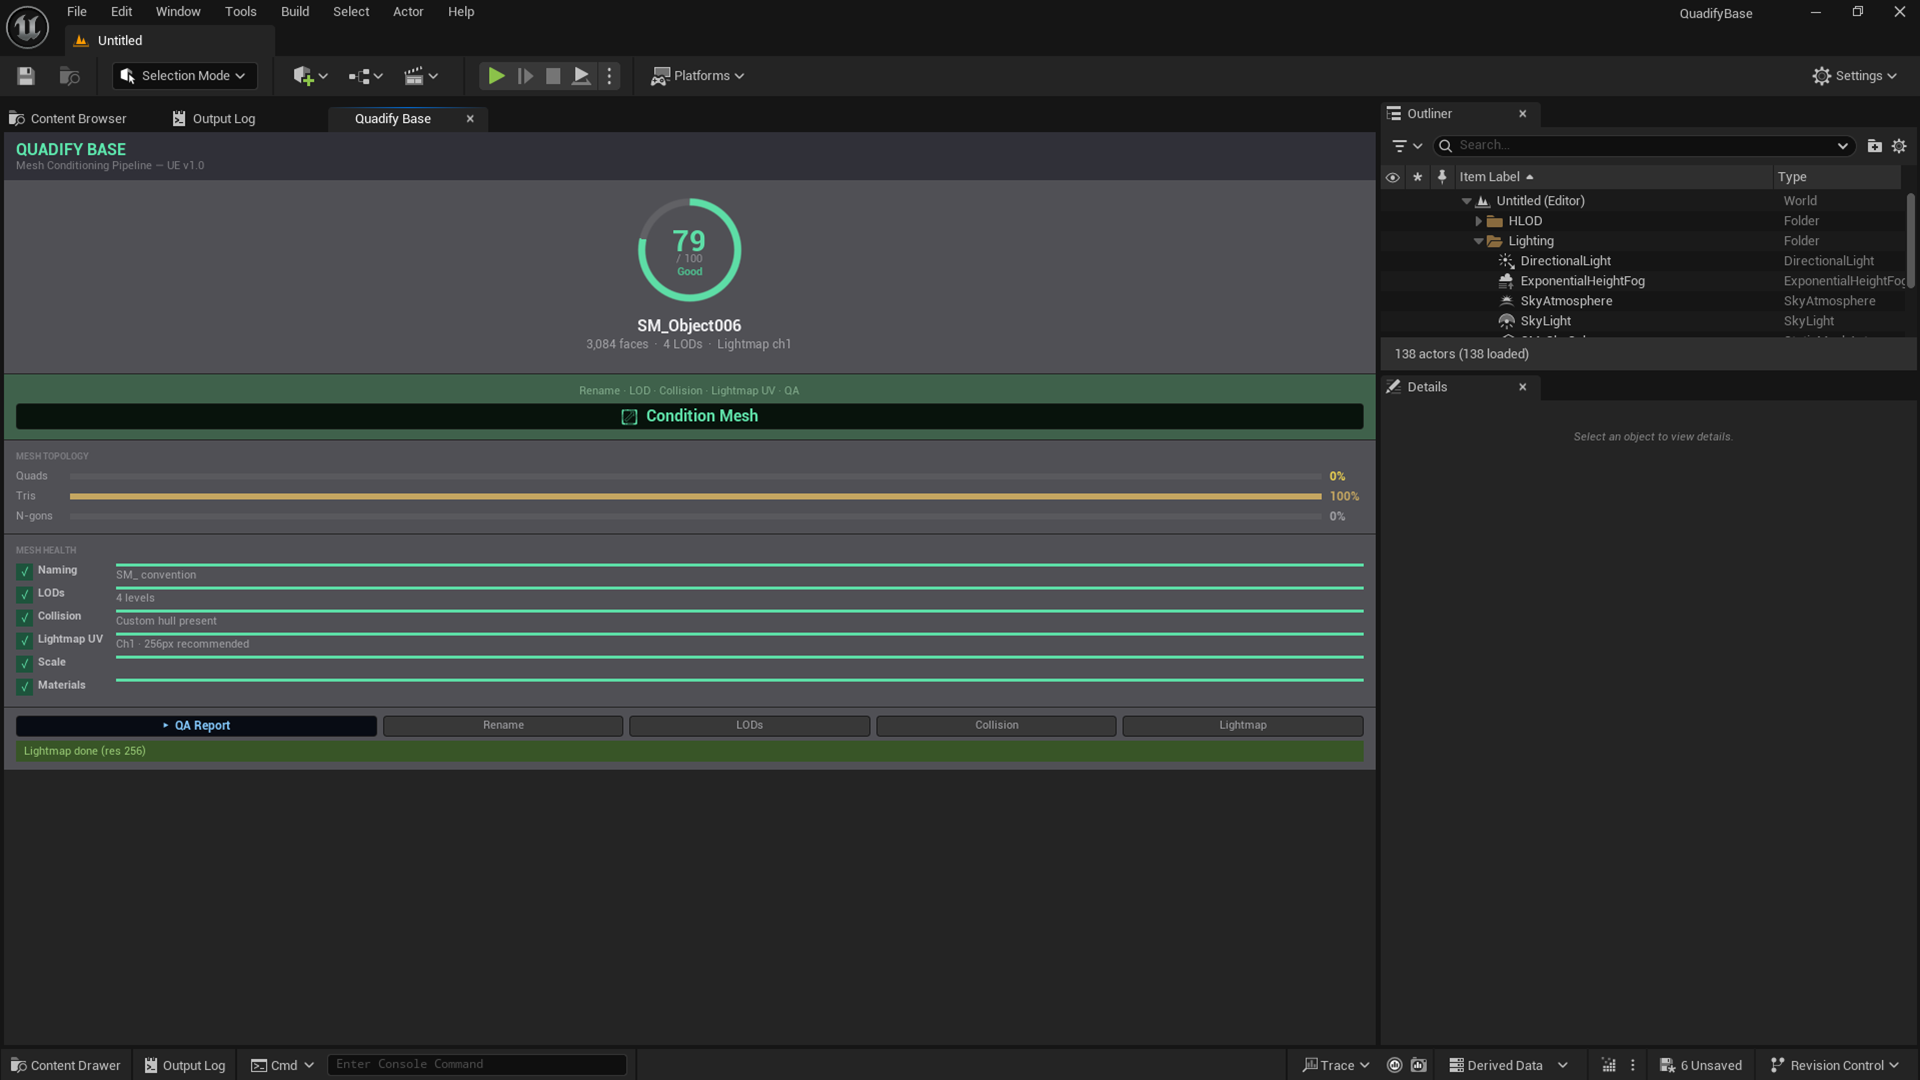
Task: Click the star column header in Outliner
Action: point(1417,177)
